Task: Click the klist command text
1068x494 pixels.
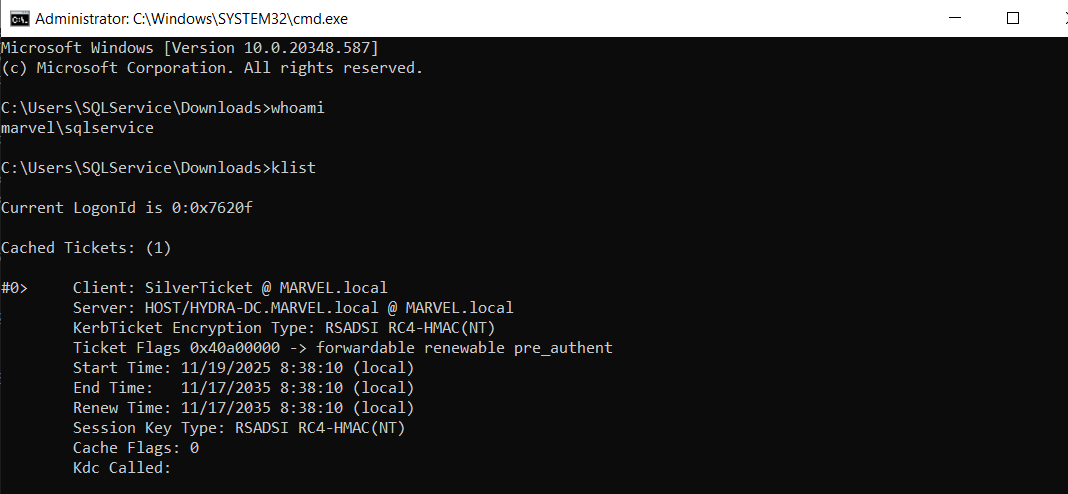Action: 294,168
